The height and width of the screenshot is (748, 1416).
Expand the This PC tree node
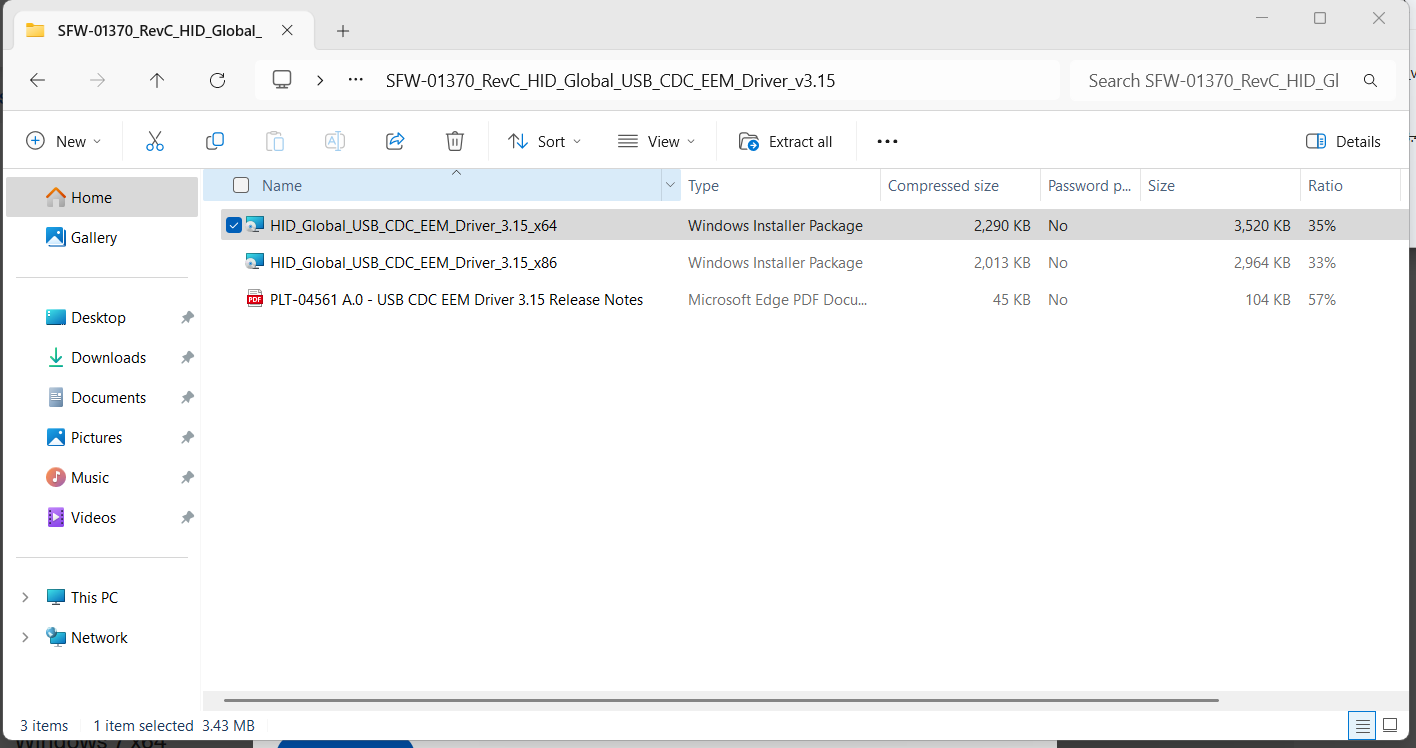tap(25, 598)
